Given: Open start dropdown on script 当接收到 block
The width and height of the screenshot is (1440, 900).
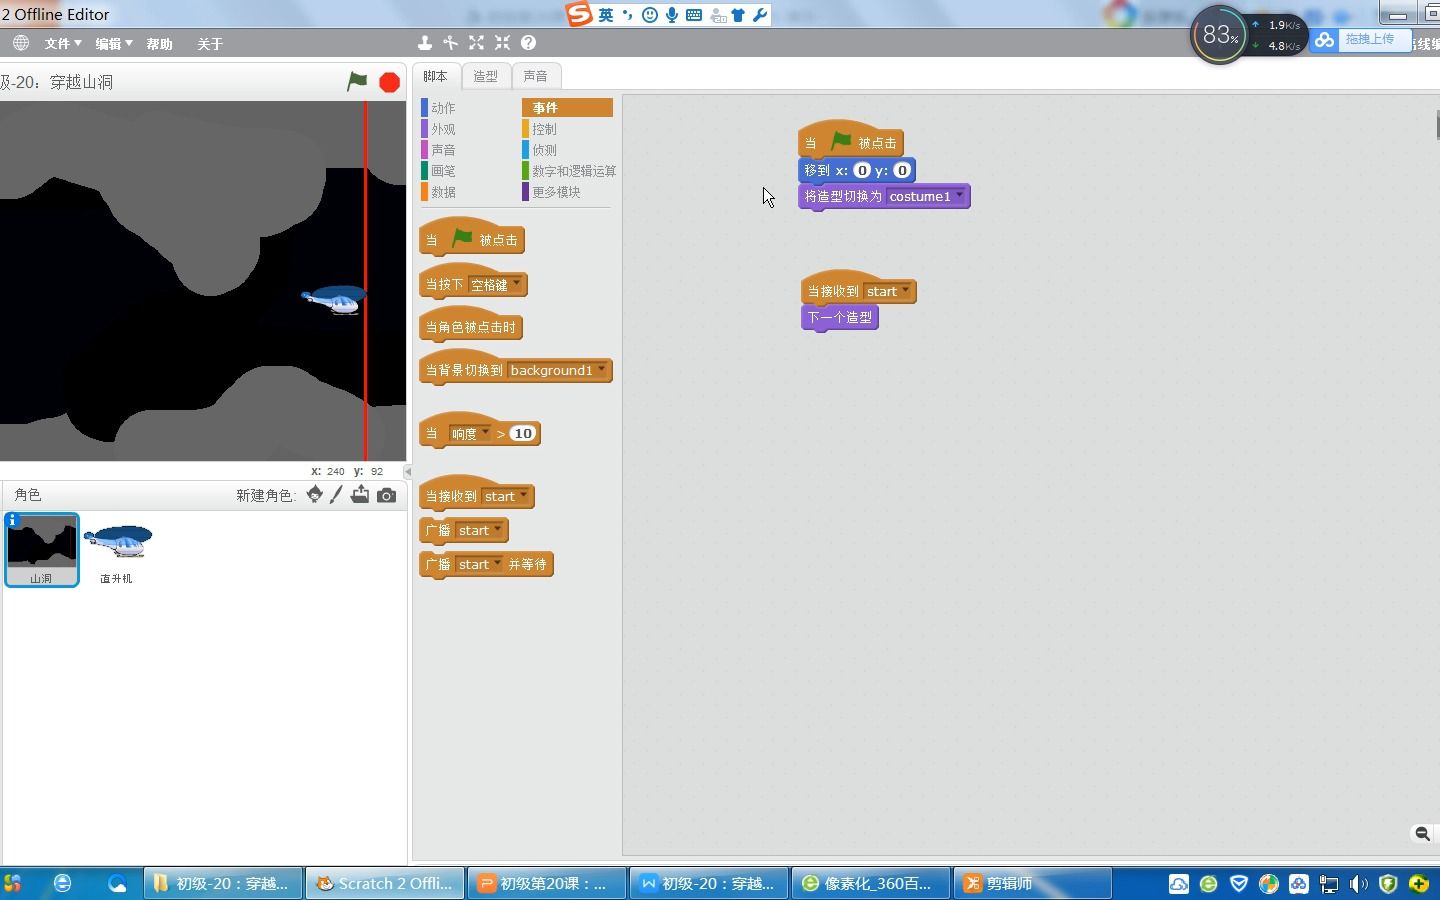Looking at the screenshot, I should click(888, 291).
